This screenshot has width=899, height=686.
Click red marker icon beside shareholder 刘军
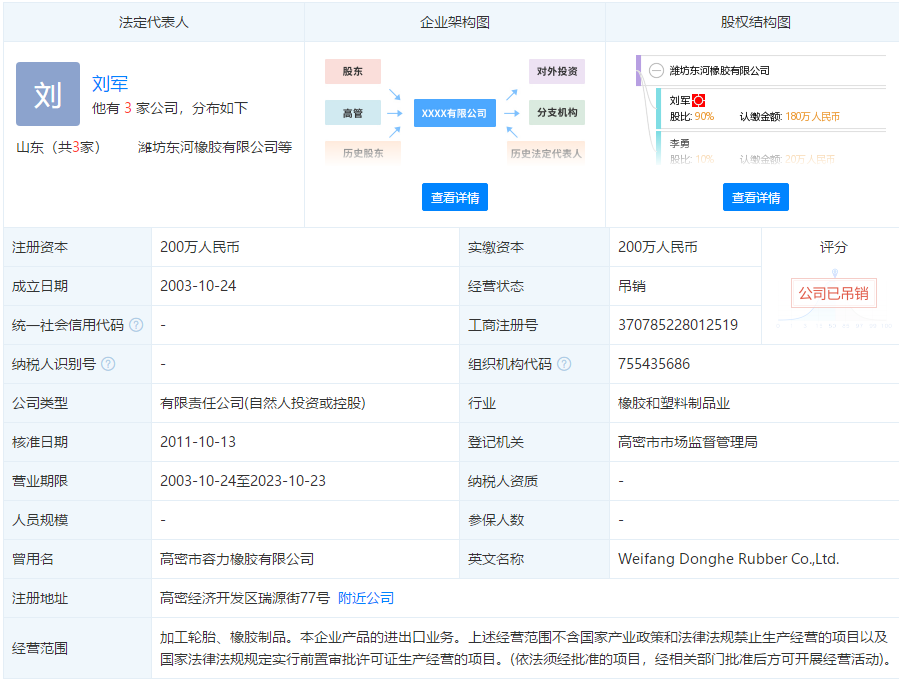pyautogui.click(x=698, y=100)
